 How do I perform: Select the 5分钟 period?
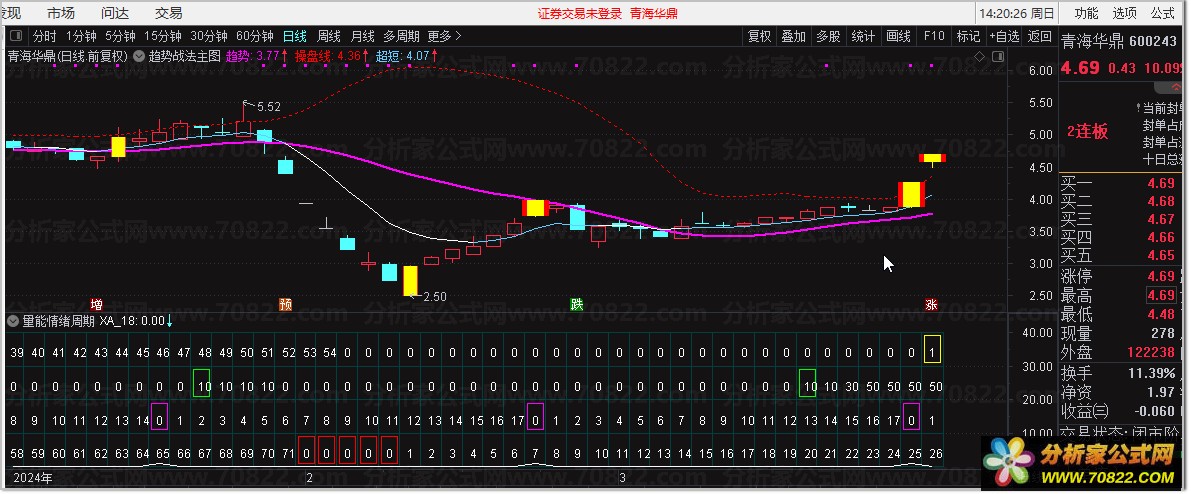(120, 36)
